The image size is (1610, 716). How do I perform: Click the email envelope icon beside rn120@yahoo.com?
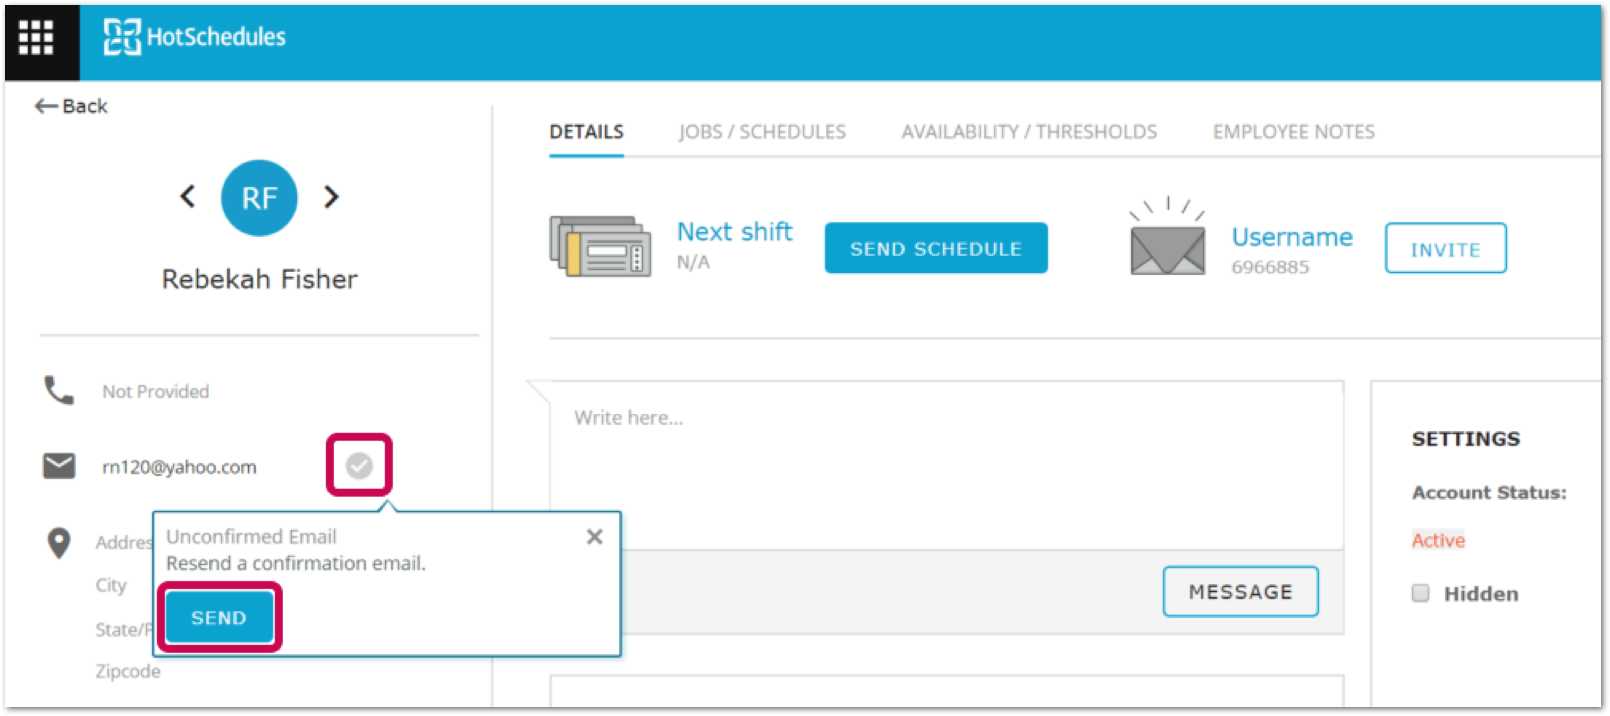click(59, 466)
